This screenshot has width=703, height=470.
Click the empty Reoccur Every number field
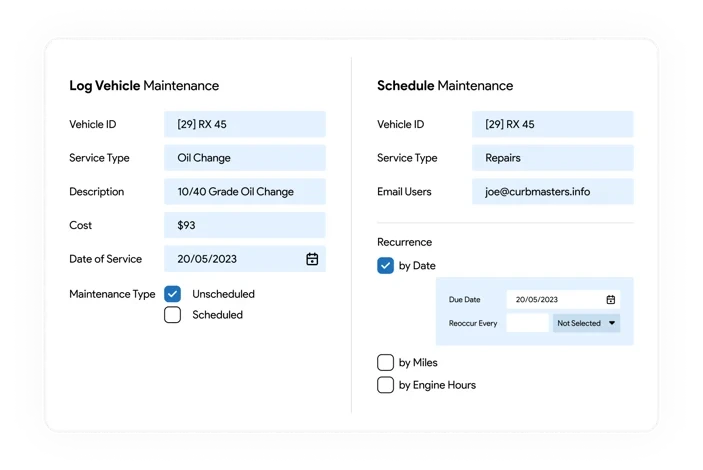pyautogui.click(x=528, y=323)
